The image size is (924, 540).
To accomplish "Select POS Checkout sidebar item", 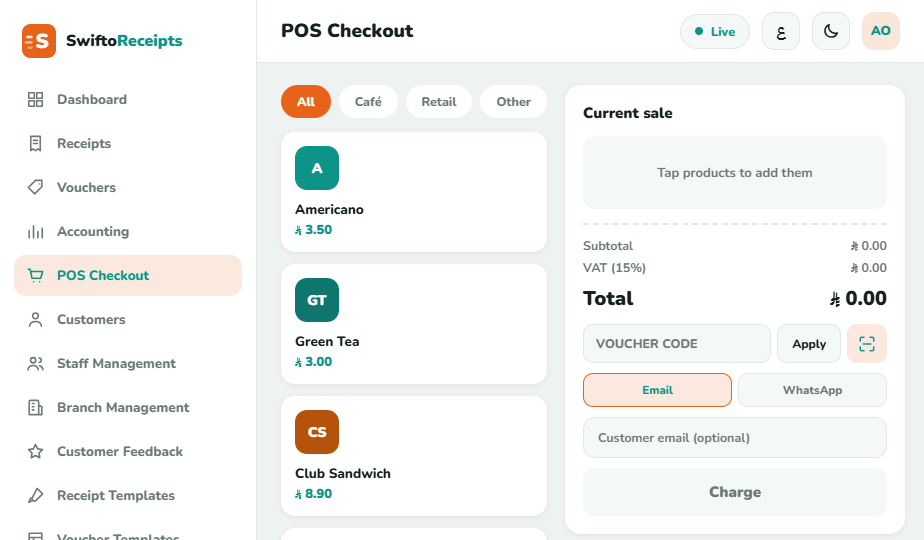I will coord(128,275).
